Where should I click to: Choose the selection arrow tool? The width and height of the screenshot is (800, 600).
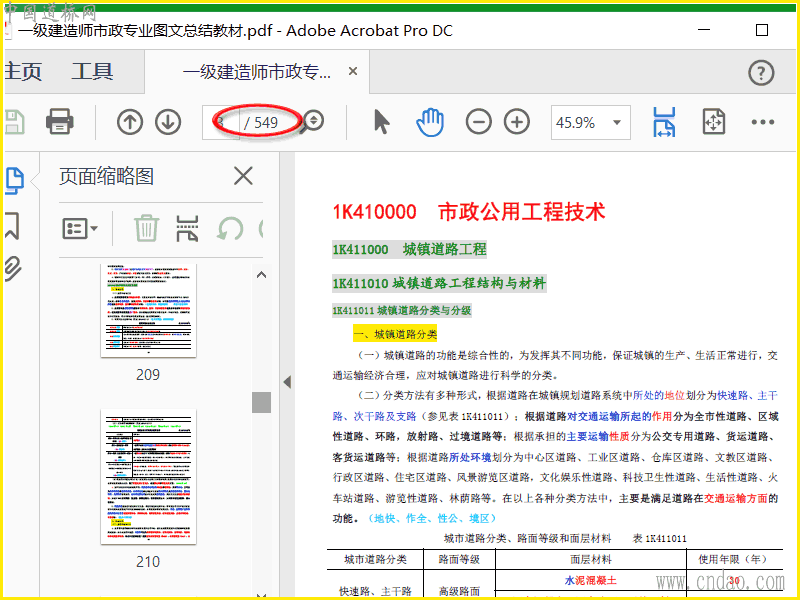(382, 122)
